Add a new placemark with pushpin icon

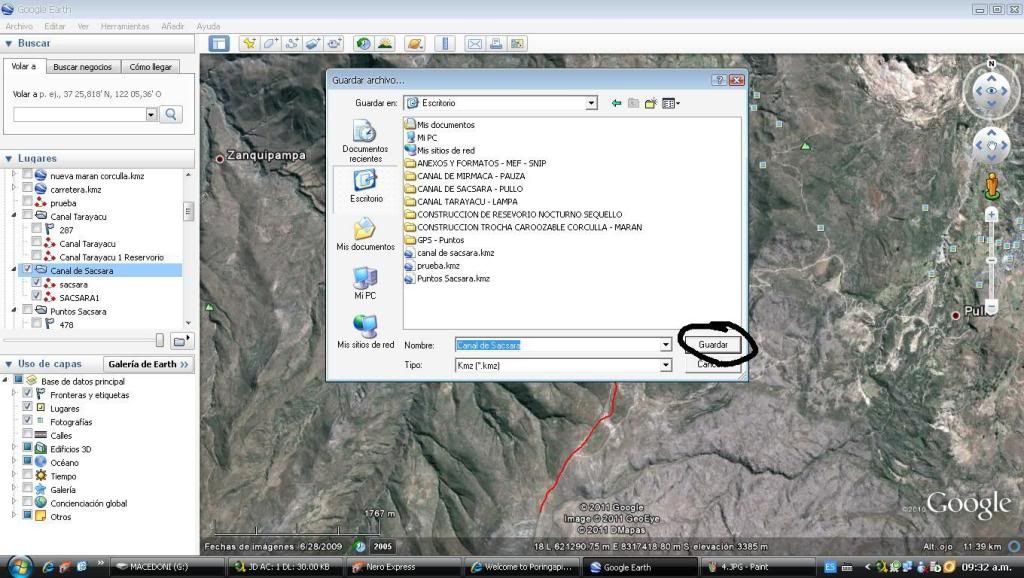pos(249,44)
